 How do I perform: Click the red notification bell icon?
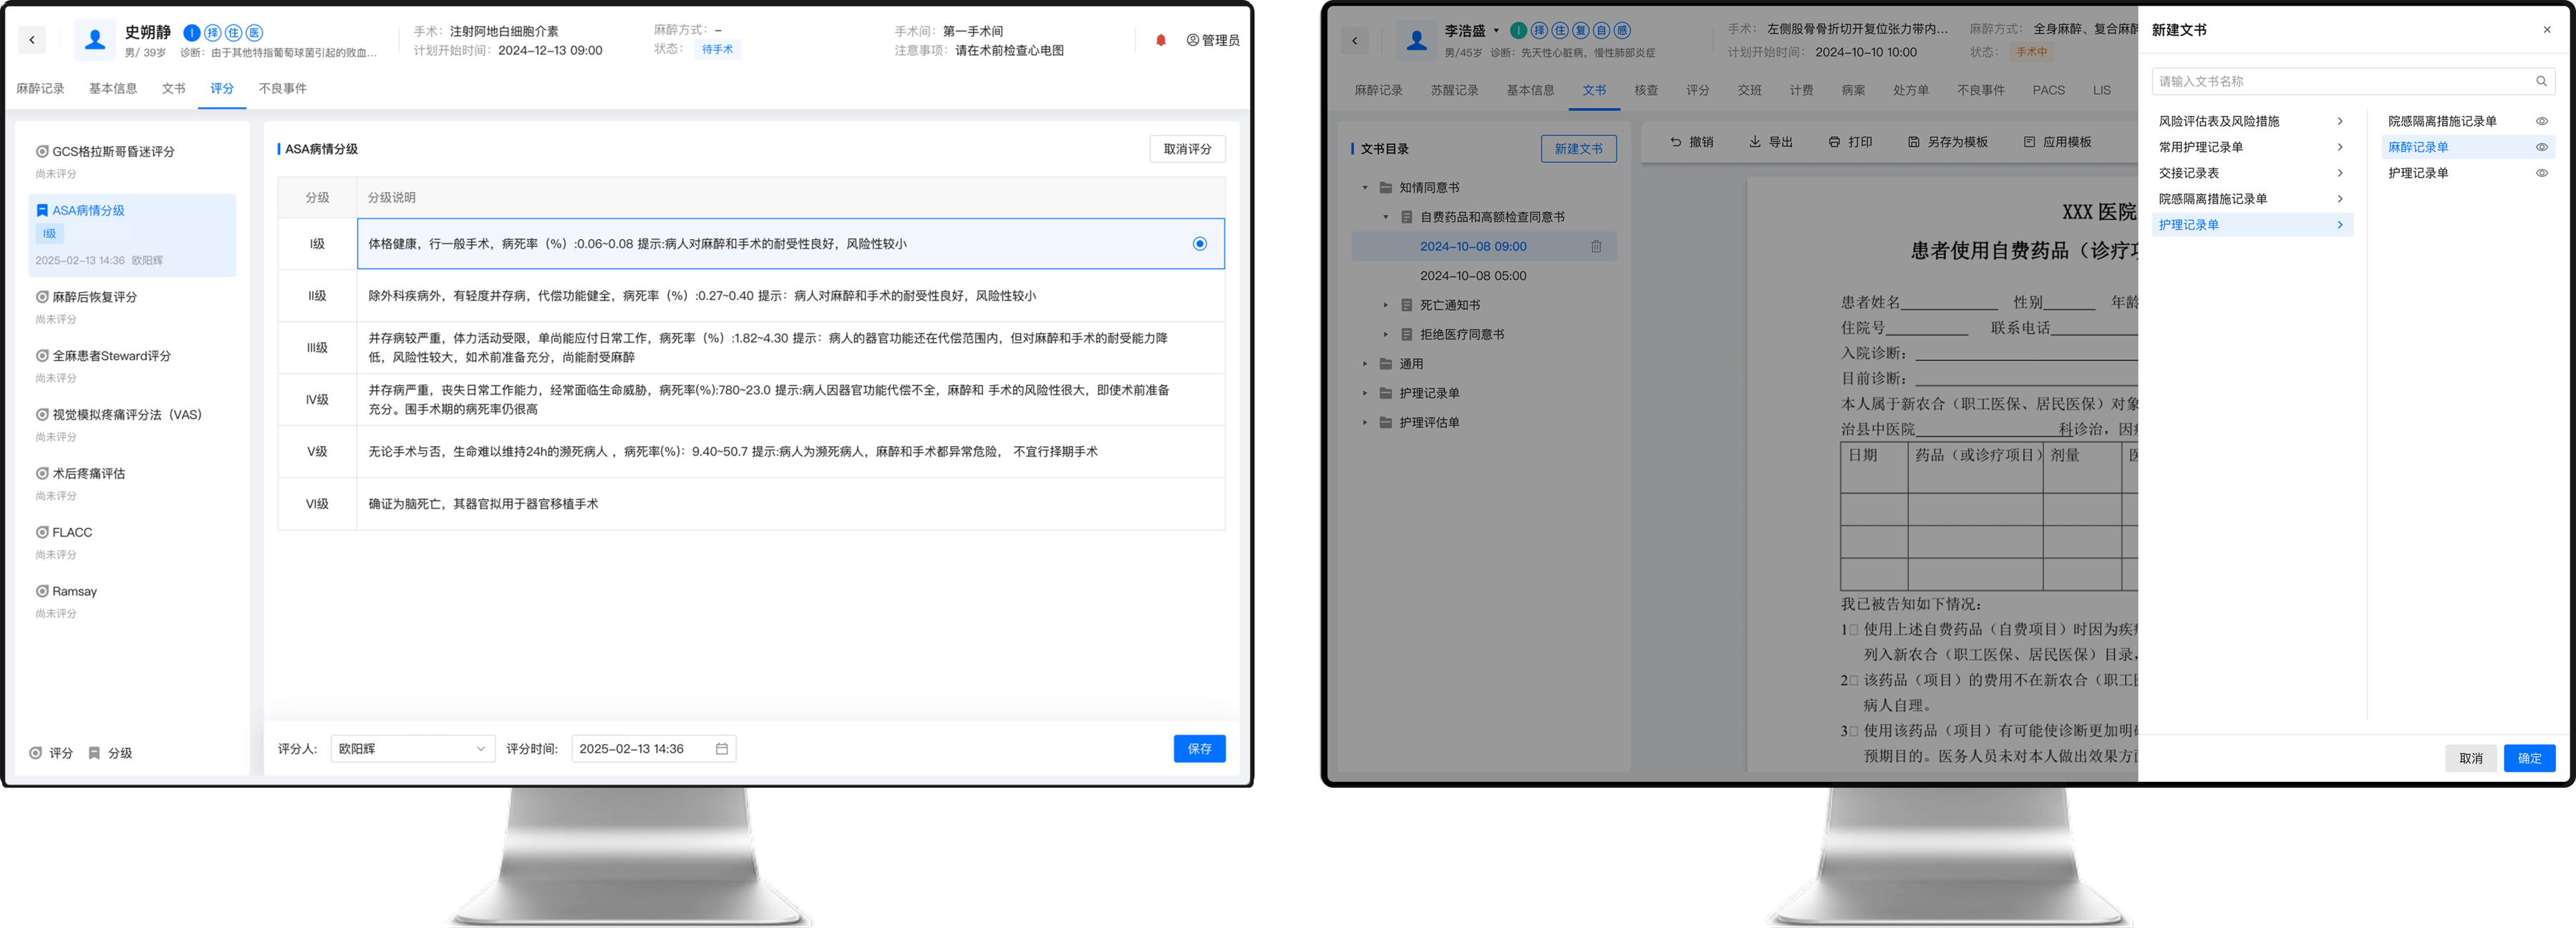[x=1160, y=40]
